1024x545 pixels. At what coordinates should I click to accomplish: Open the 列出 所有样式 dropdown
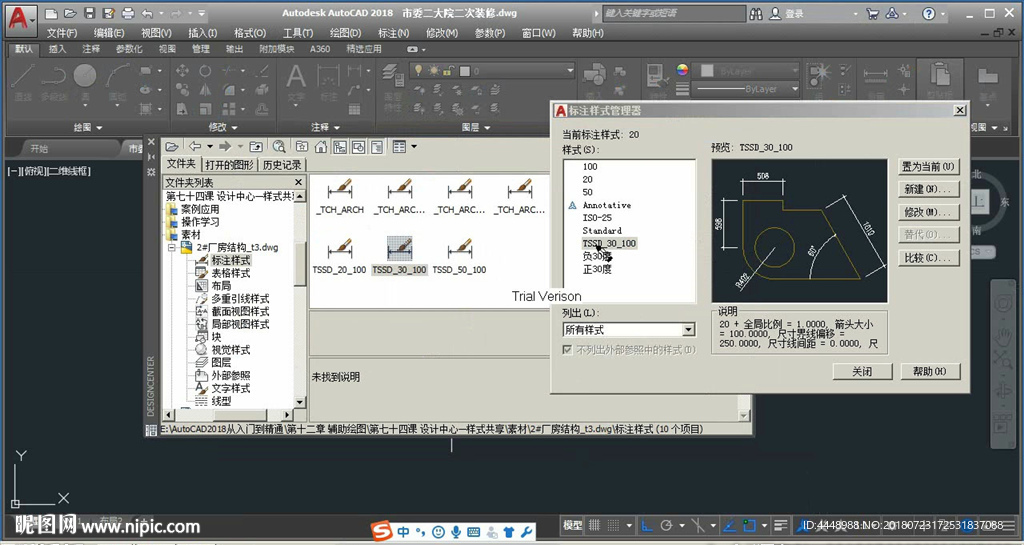coord(688,330)
